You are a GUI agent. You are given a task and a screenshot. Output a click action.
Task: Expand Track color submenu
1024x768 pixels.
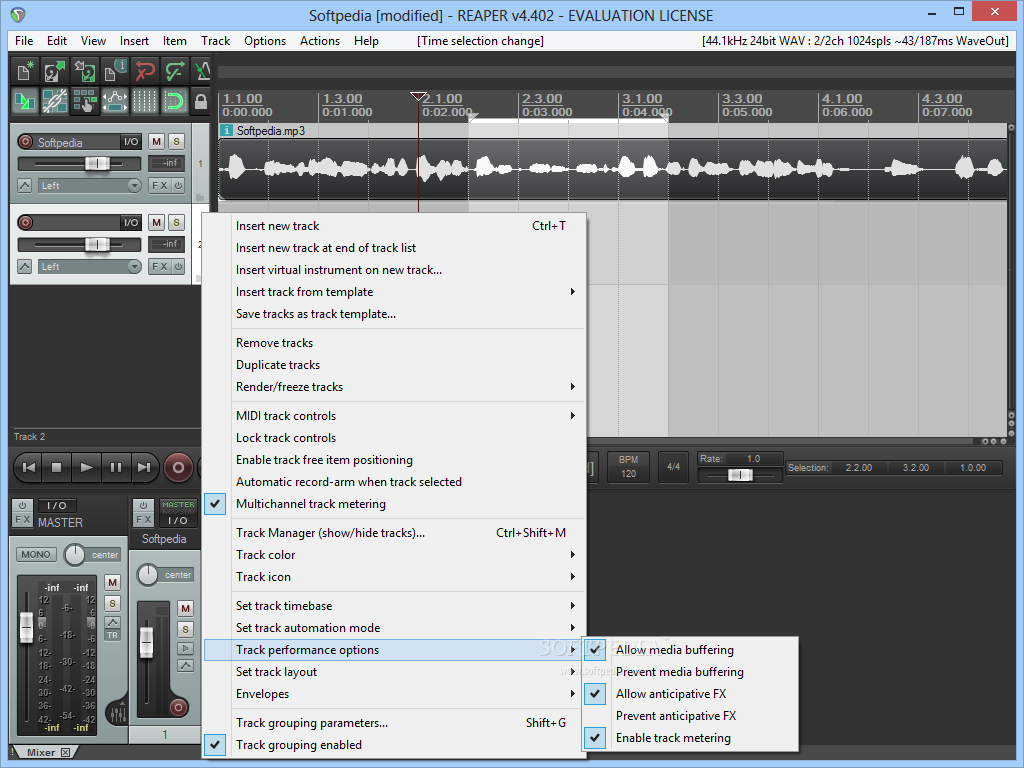point(394,555)
